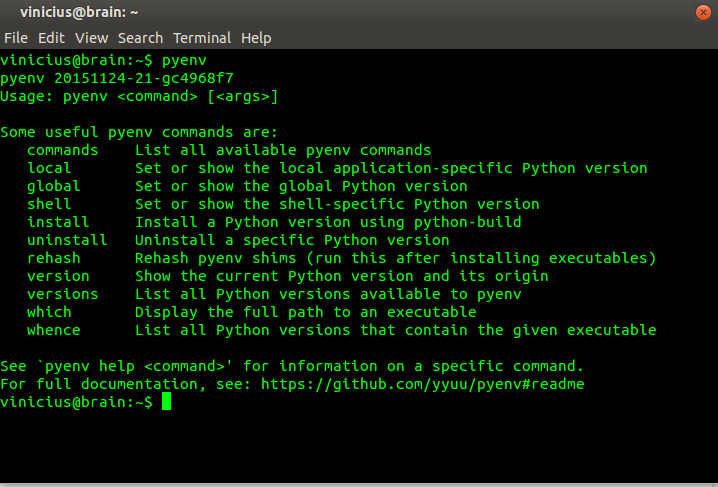Click the 'which' command name
718x487 pixels.
tap(49, 312)
